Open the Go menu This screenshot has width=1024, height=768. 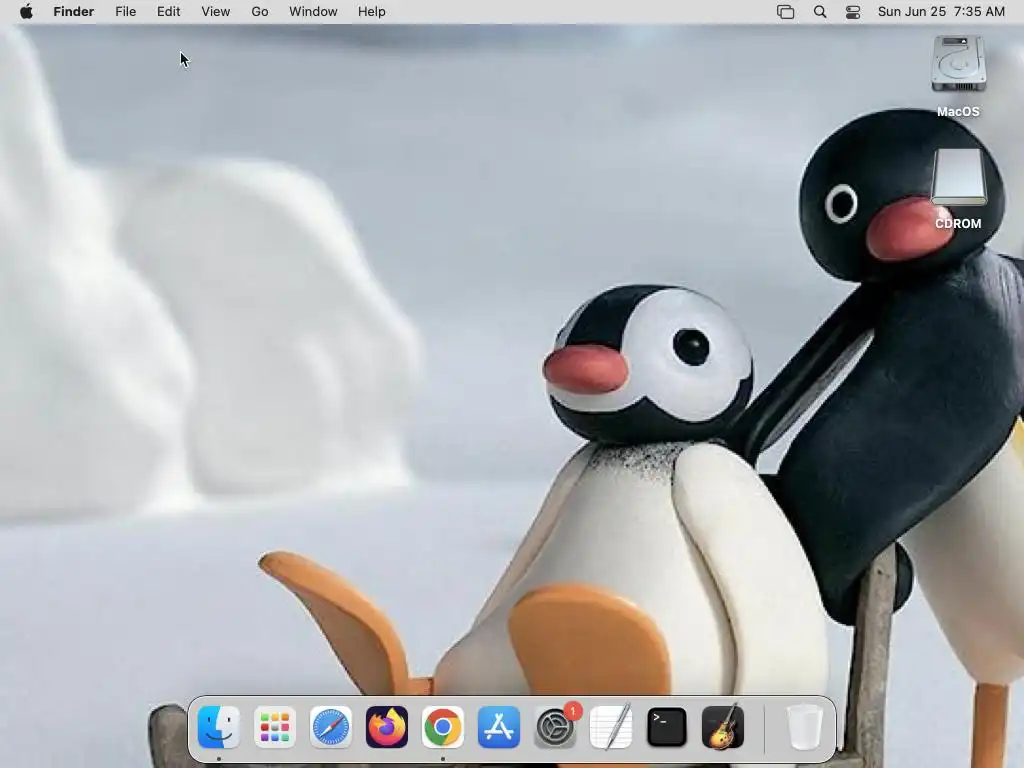coord(260,12)
